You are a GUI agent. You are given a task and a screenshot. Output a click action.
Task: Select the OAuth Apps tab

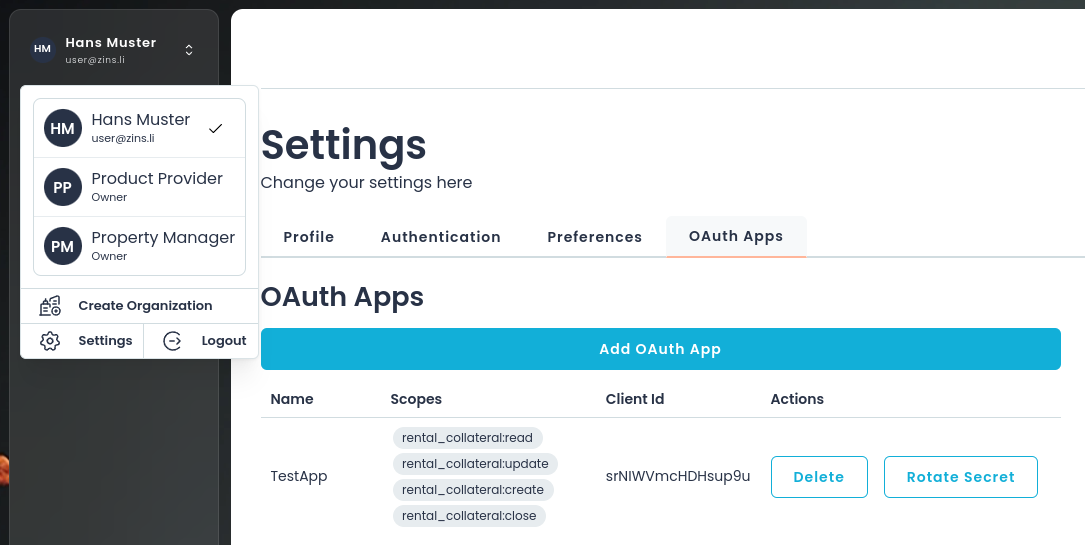click(736, 237)
